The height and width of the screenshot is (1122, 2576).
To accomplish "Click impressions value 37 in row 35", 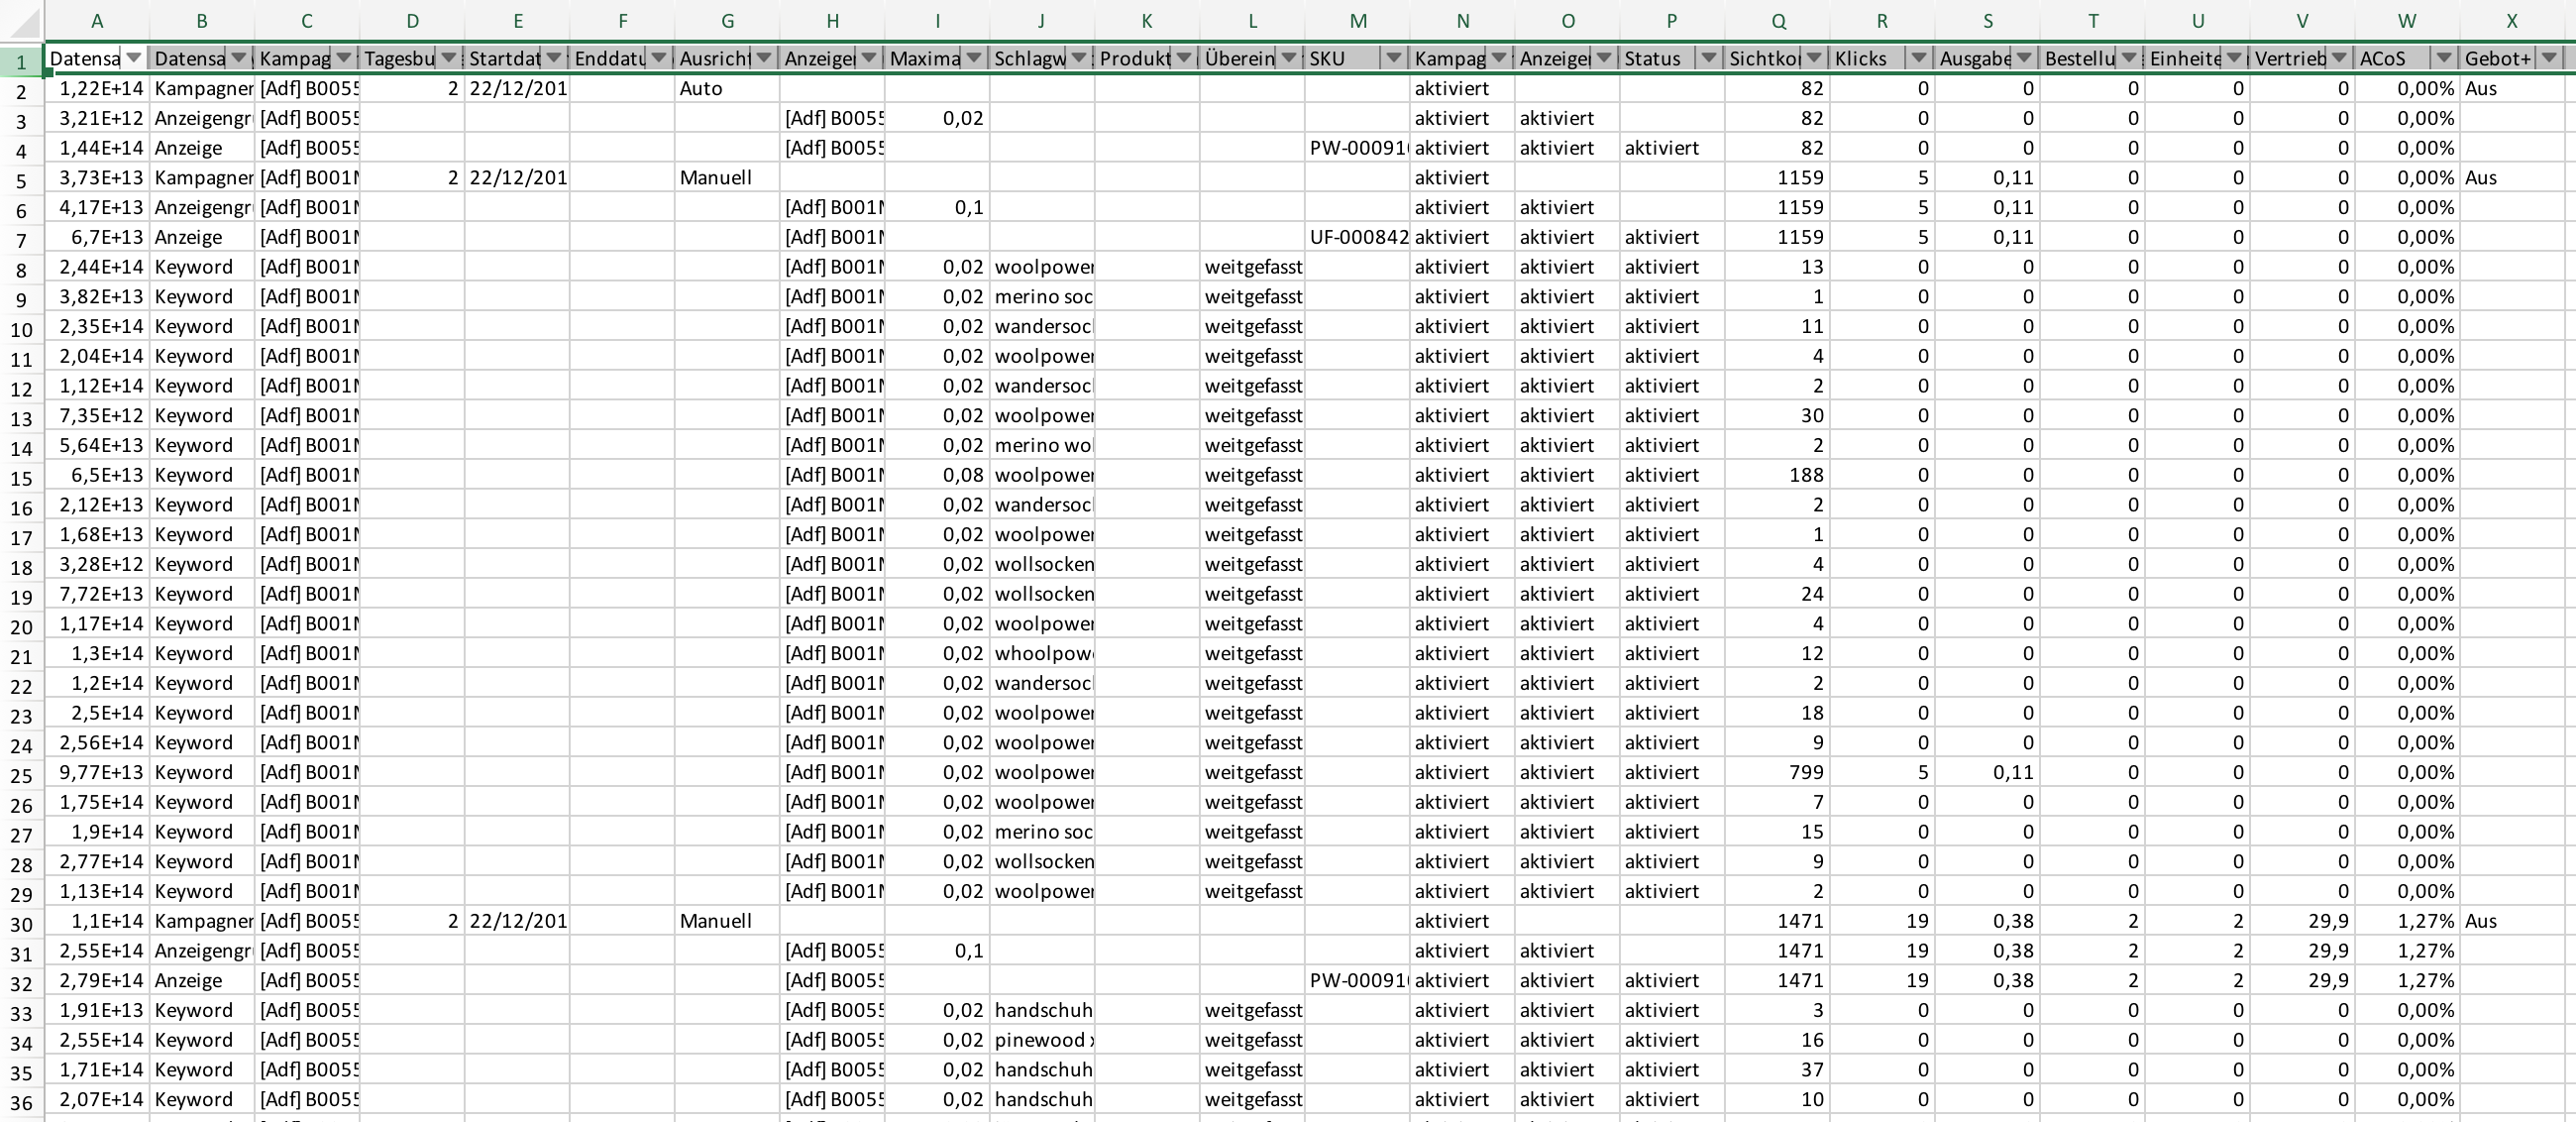I will pyautogui.click(x=1777, y=1069).
